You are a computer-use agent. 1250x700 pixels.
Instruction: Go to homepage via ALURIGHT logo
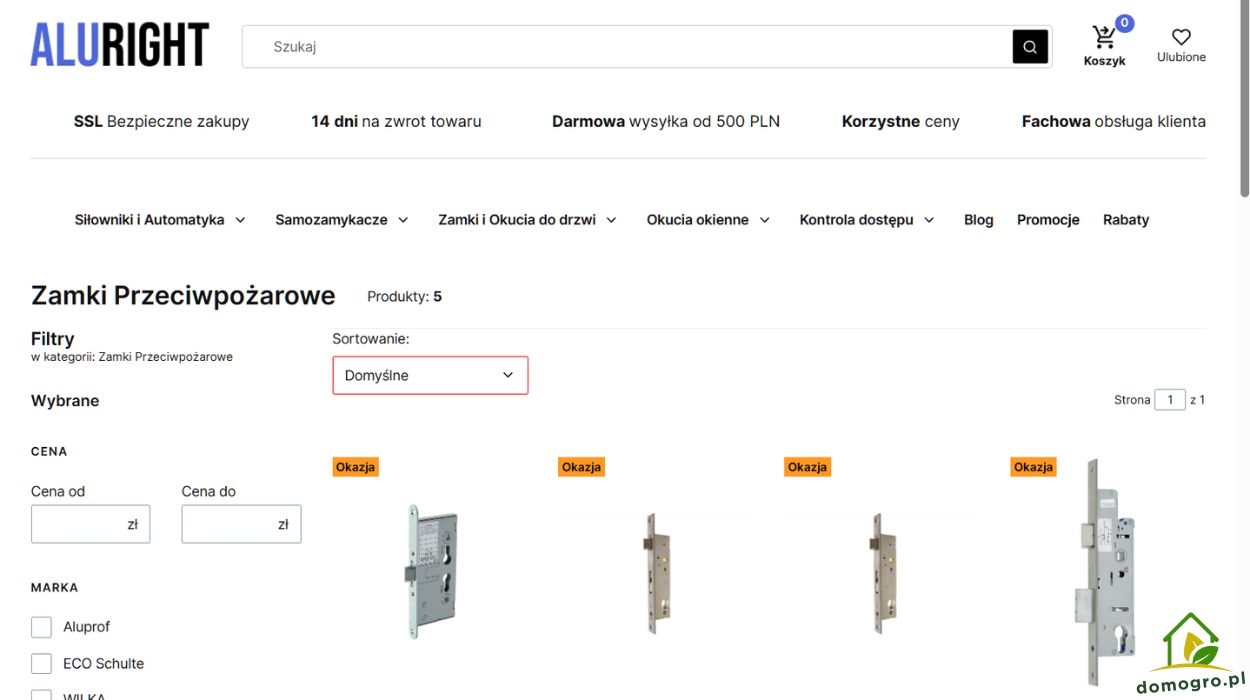click(x=120, y=45)
